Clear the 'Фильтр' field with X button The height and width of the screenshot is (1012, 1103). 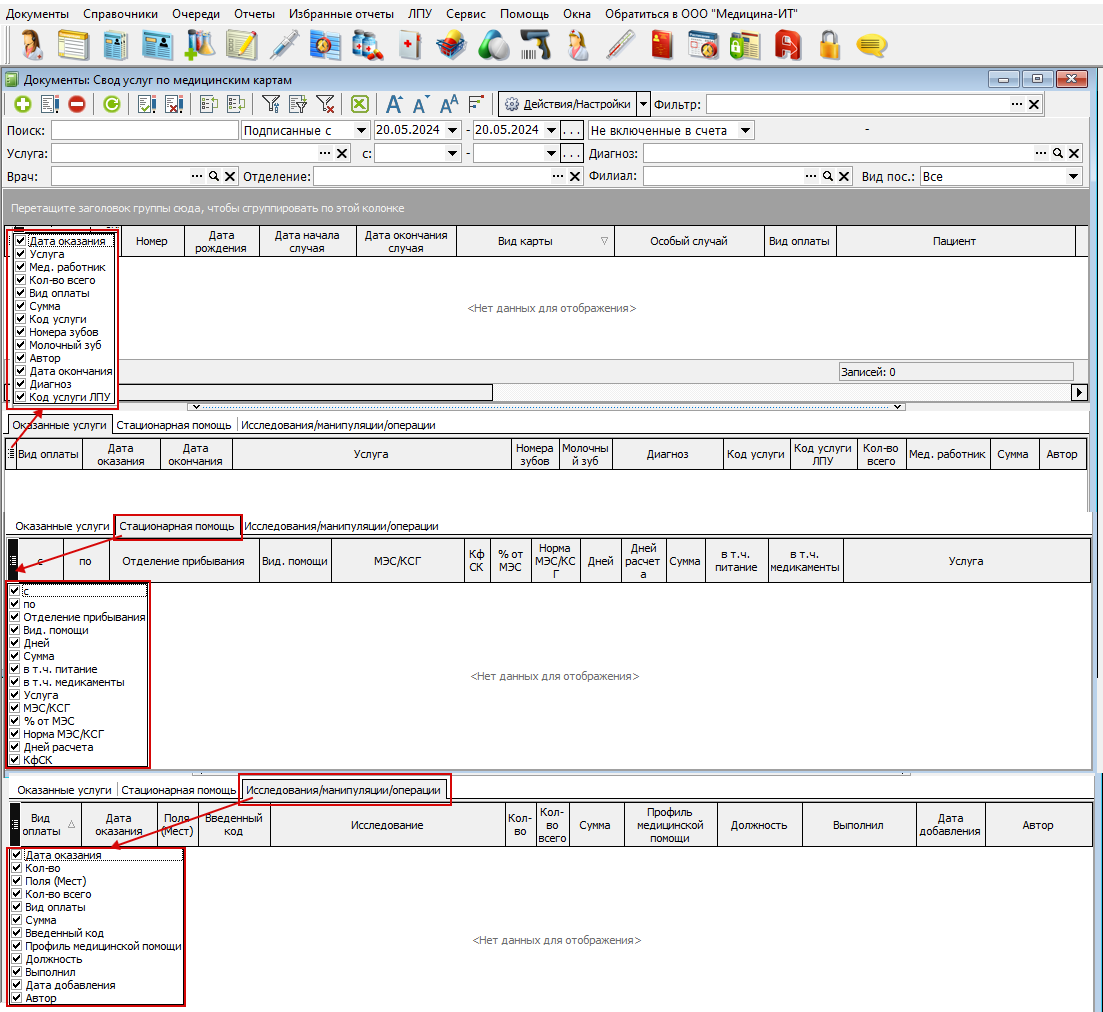pyautogui.click(x=1033, y=105)
